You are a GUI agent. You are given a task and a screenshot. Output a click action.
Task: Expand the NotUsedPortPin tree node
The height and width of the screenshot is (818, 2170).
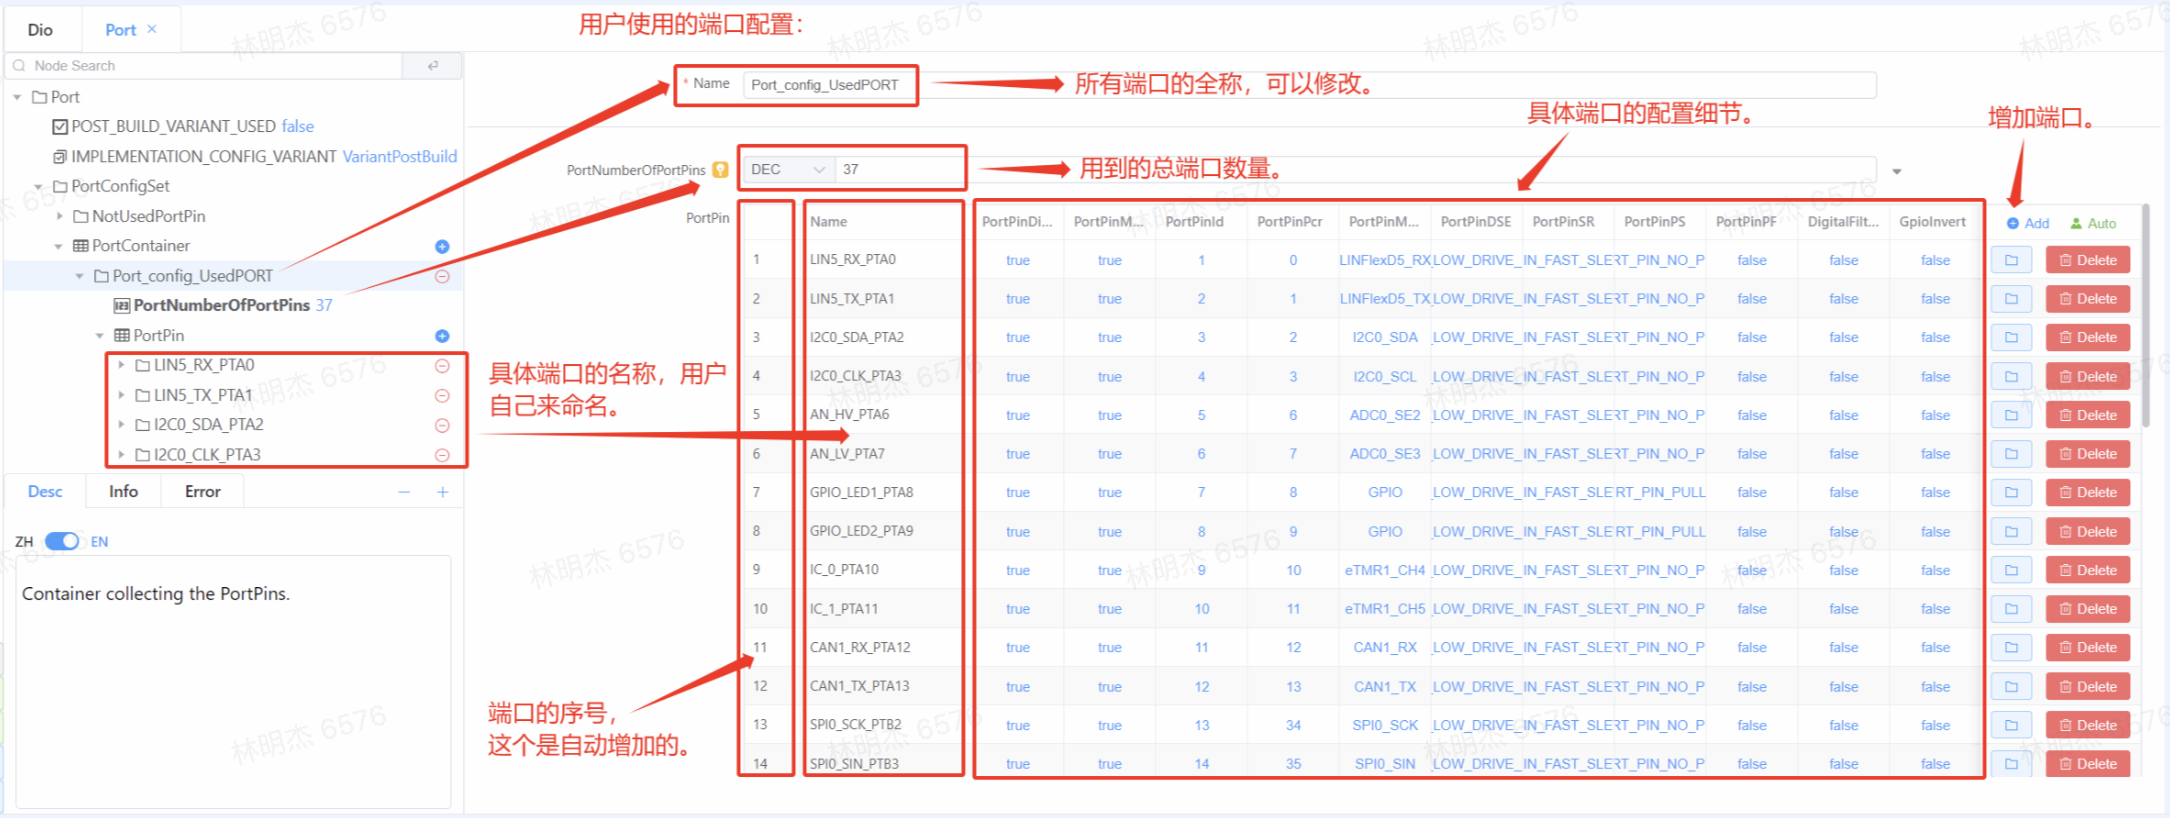(60, 216)
